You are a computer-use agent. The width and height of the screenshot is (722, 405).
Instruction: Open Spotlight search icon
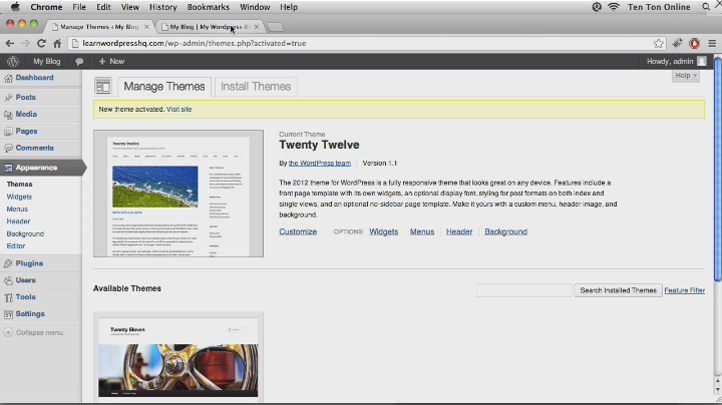[705, 7]
